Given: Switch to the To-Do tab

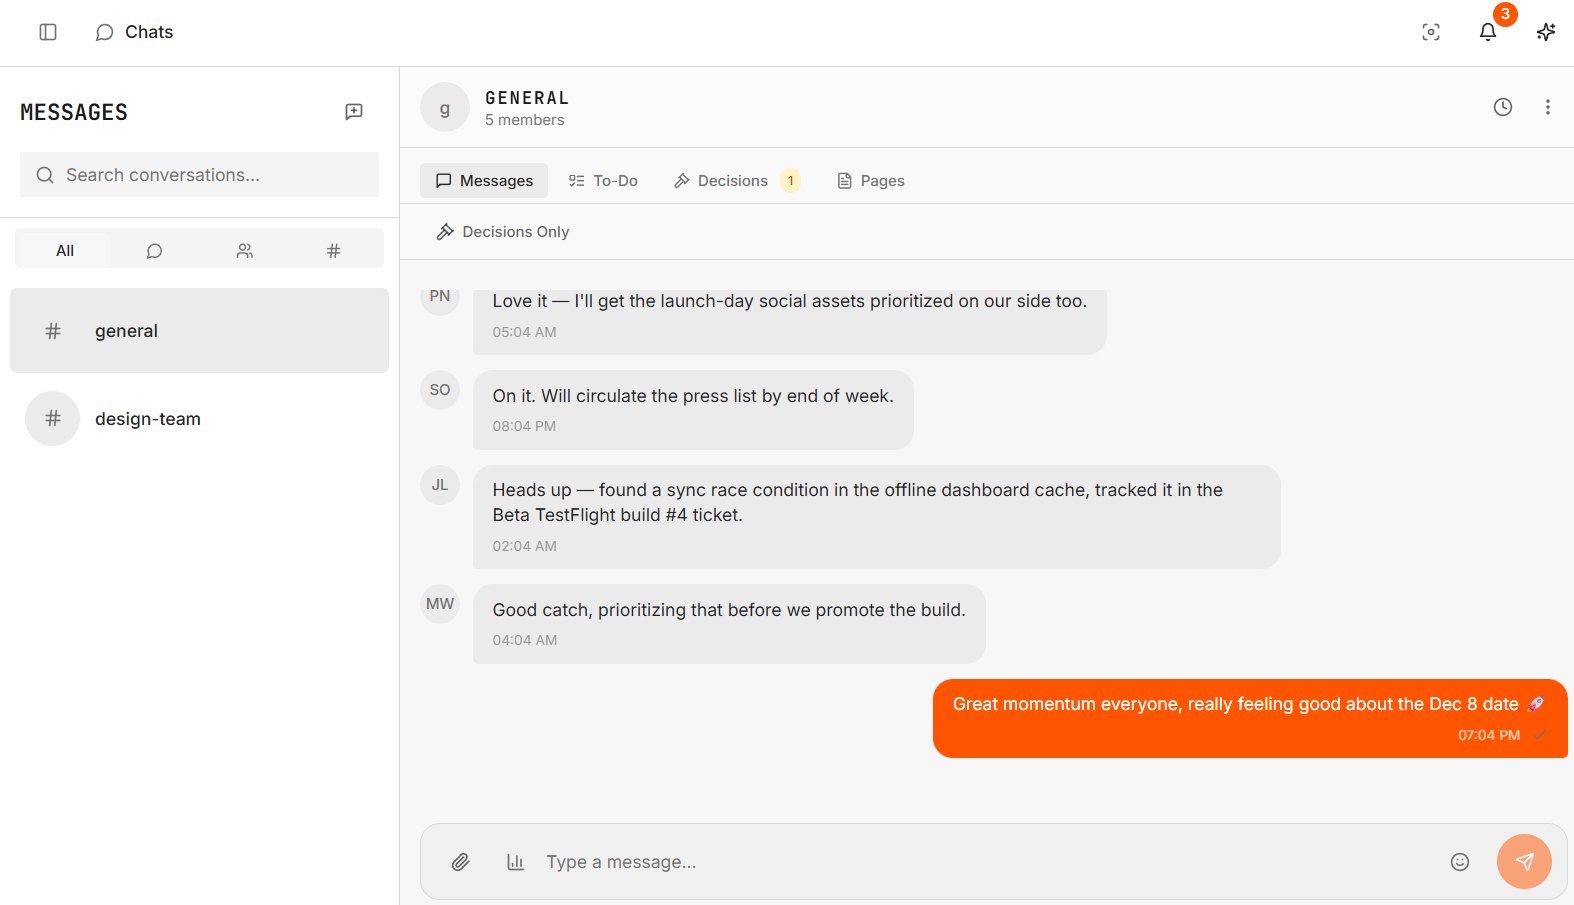Looking at the screenshot, I should tap(603, 181).
